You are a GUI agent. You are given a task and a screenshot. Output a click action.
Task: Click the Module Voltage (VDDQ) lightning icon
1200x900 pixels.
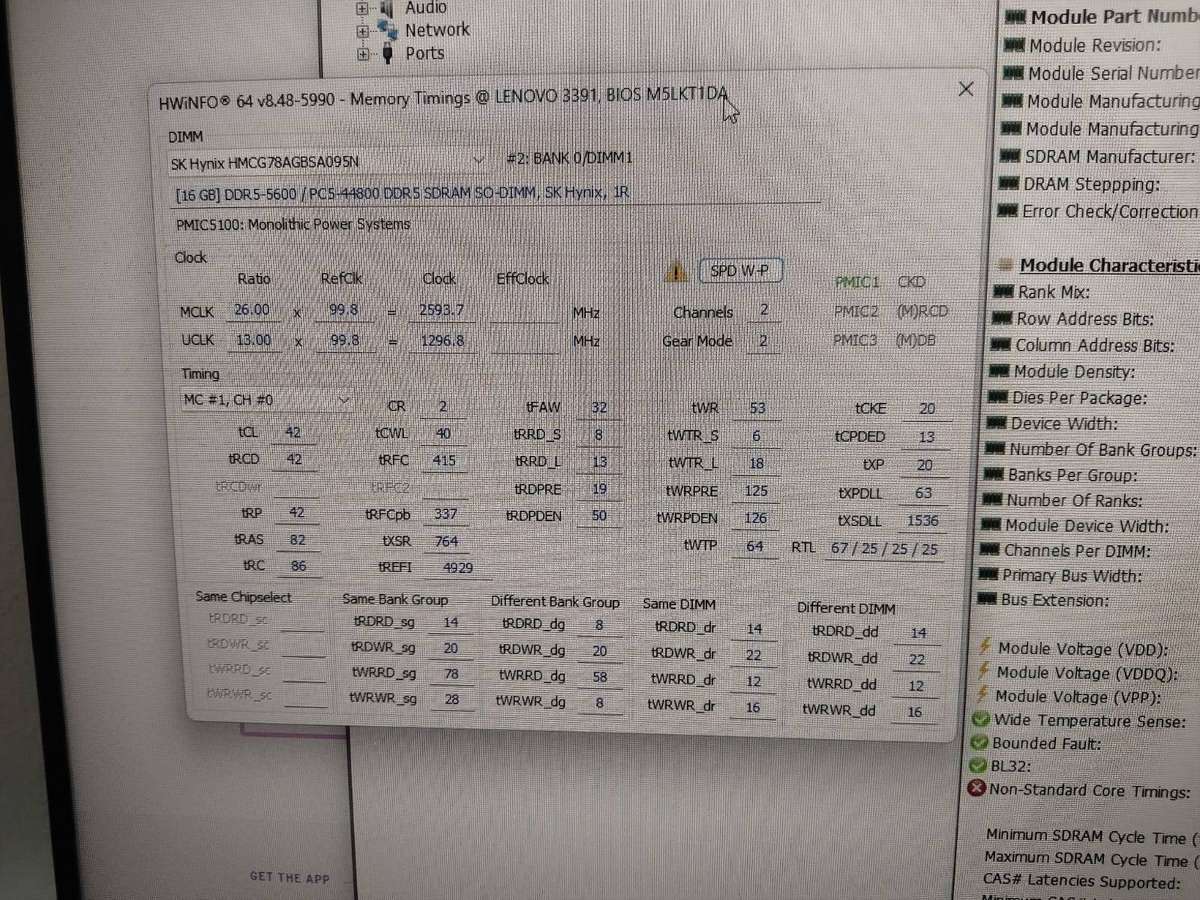985,672
